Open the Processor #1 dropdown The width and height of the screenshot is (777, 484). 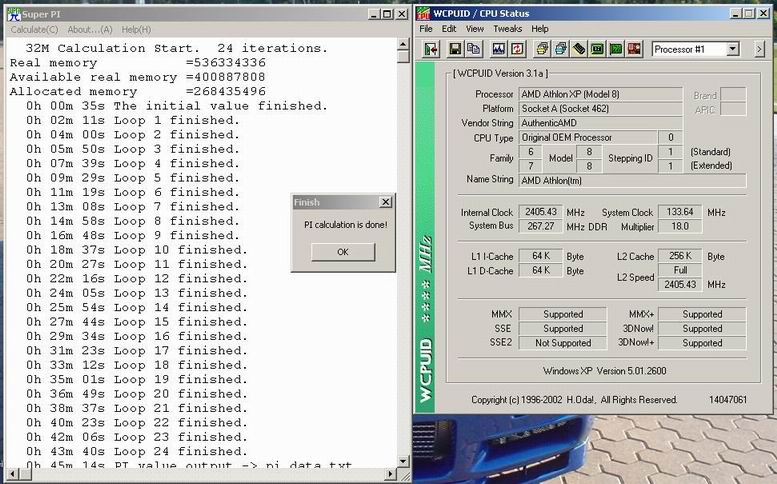tap(732, 49)
